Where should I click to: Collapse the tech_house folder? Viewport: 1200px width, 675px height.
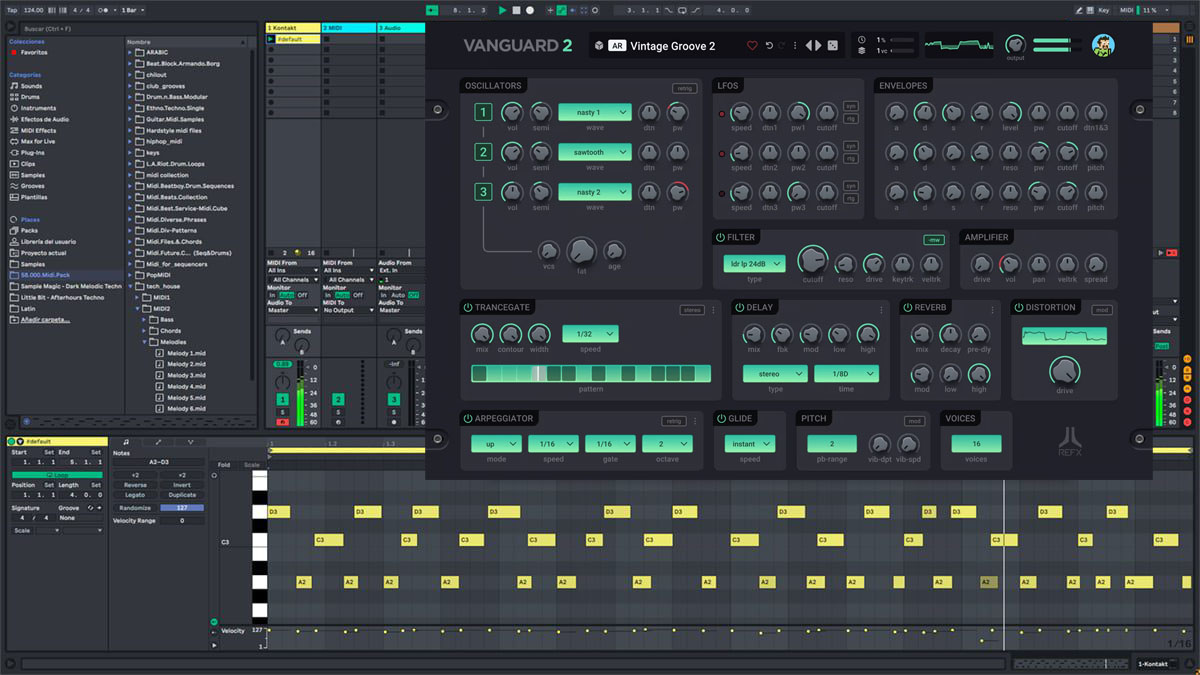[x=131, y=286]
